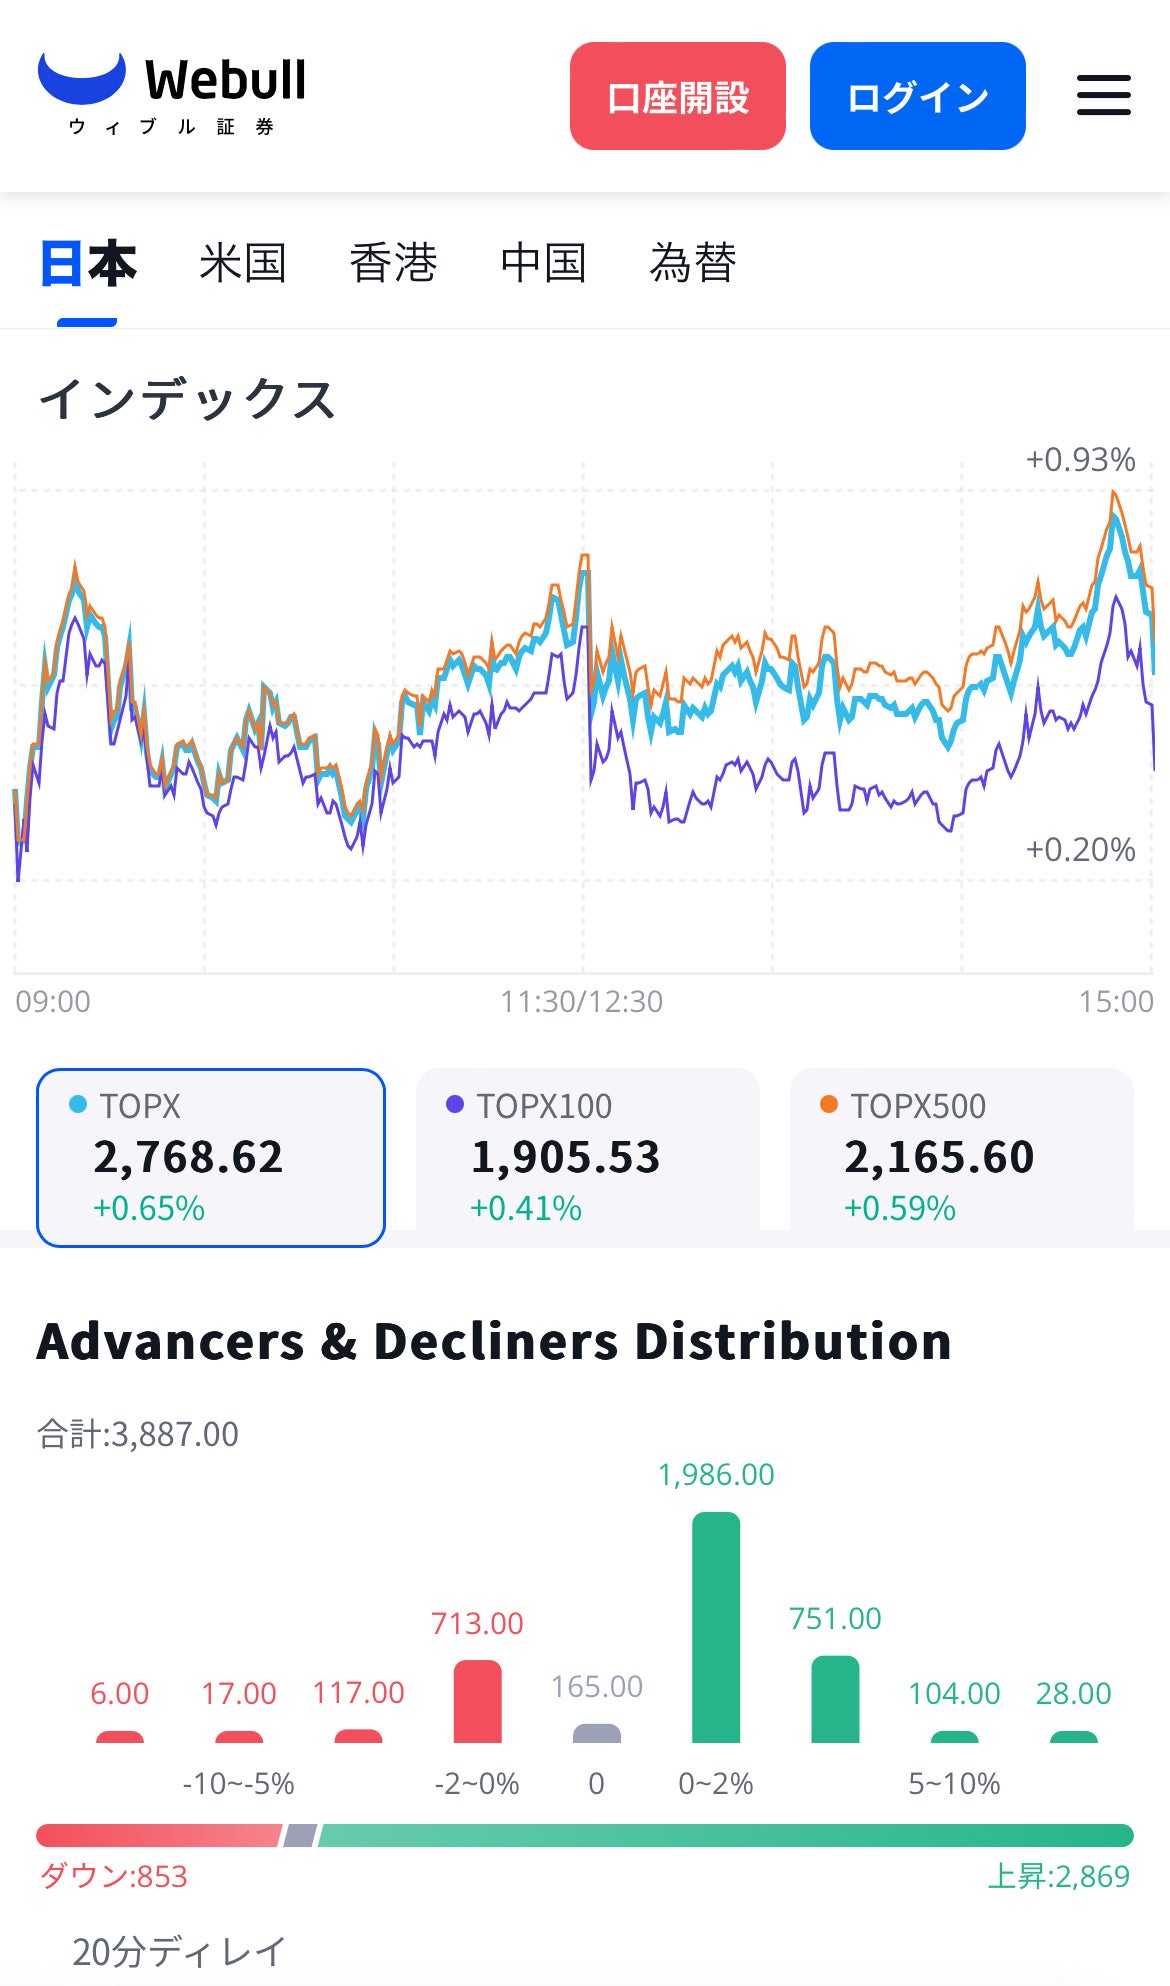This screenshot has width=1170, height=1986.
Task: Click the tallest green 1,986.00 bar
Action: click(x=716, y=1627)
